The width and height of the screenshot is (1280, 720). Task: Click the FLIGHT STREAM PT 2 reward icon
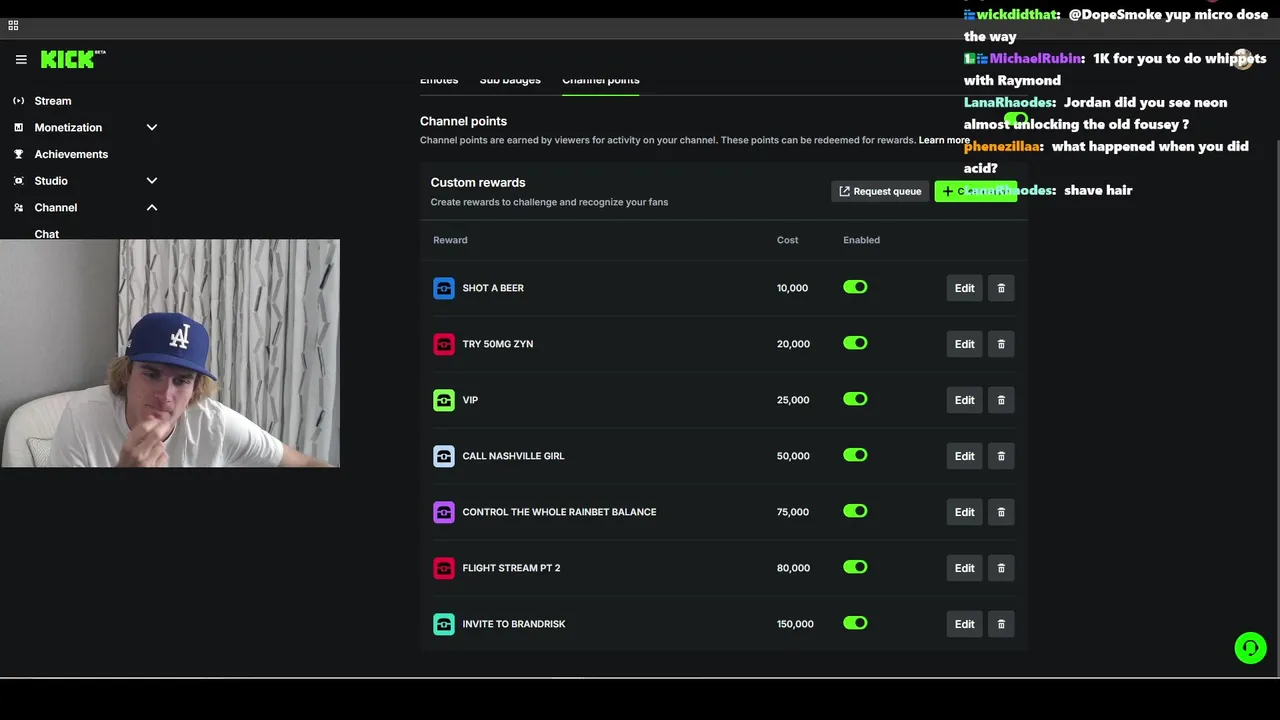point(444,568)
